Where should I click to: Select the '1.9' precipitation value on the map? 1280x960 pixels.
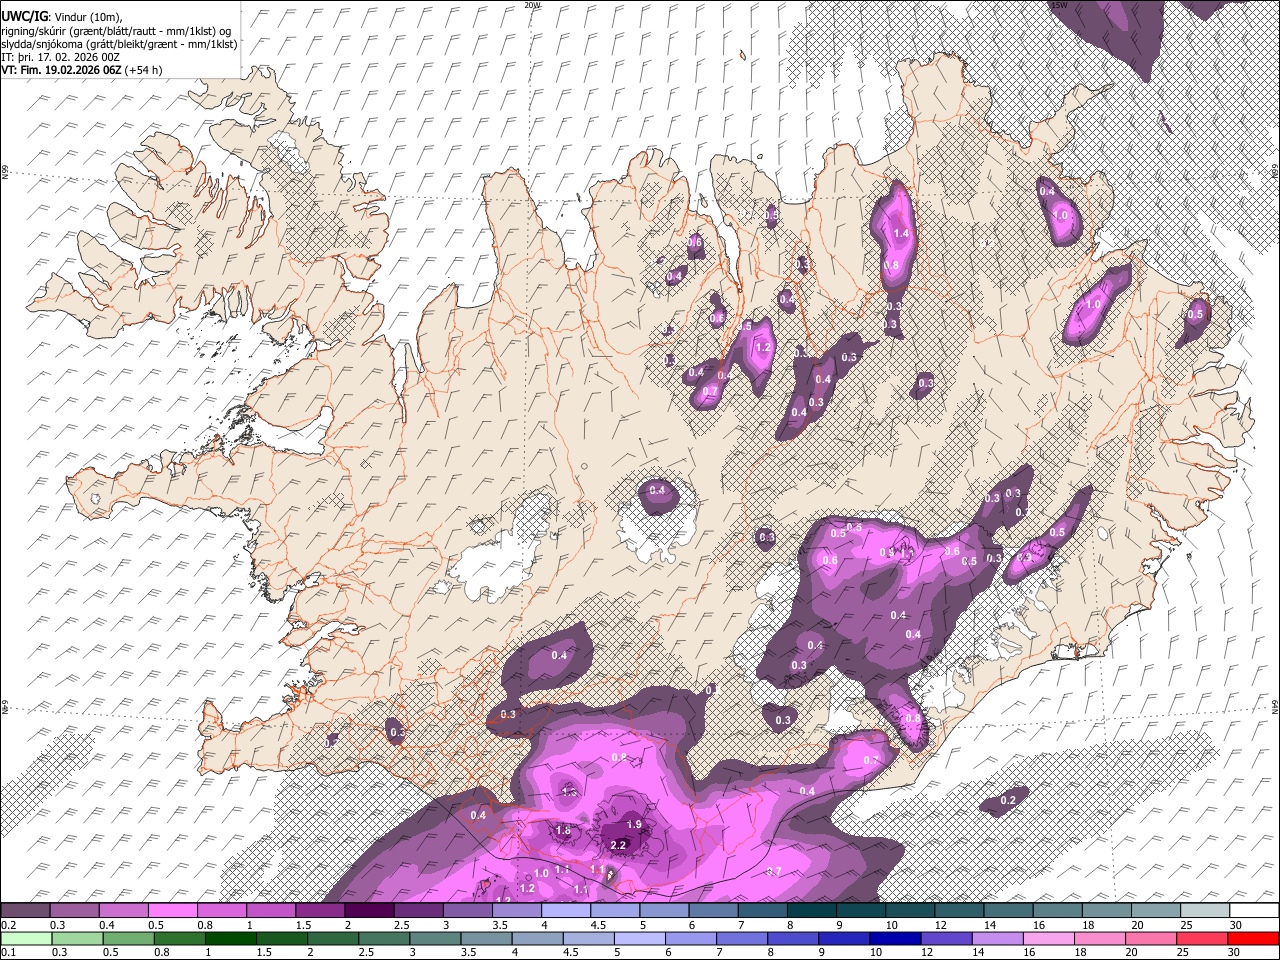click(x=634, y=824)
